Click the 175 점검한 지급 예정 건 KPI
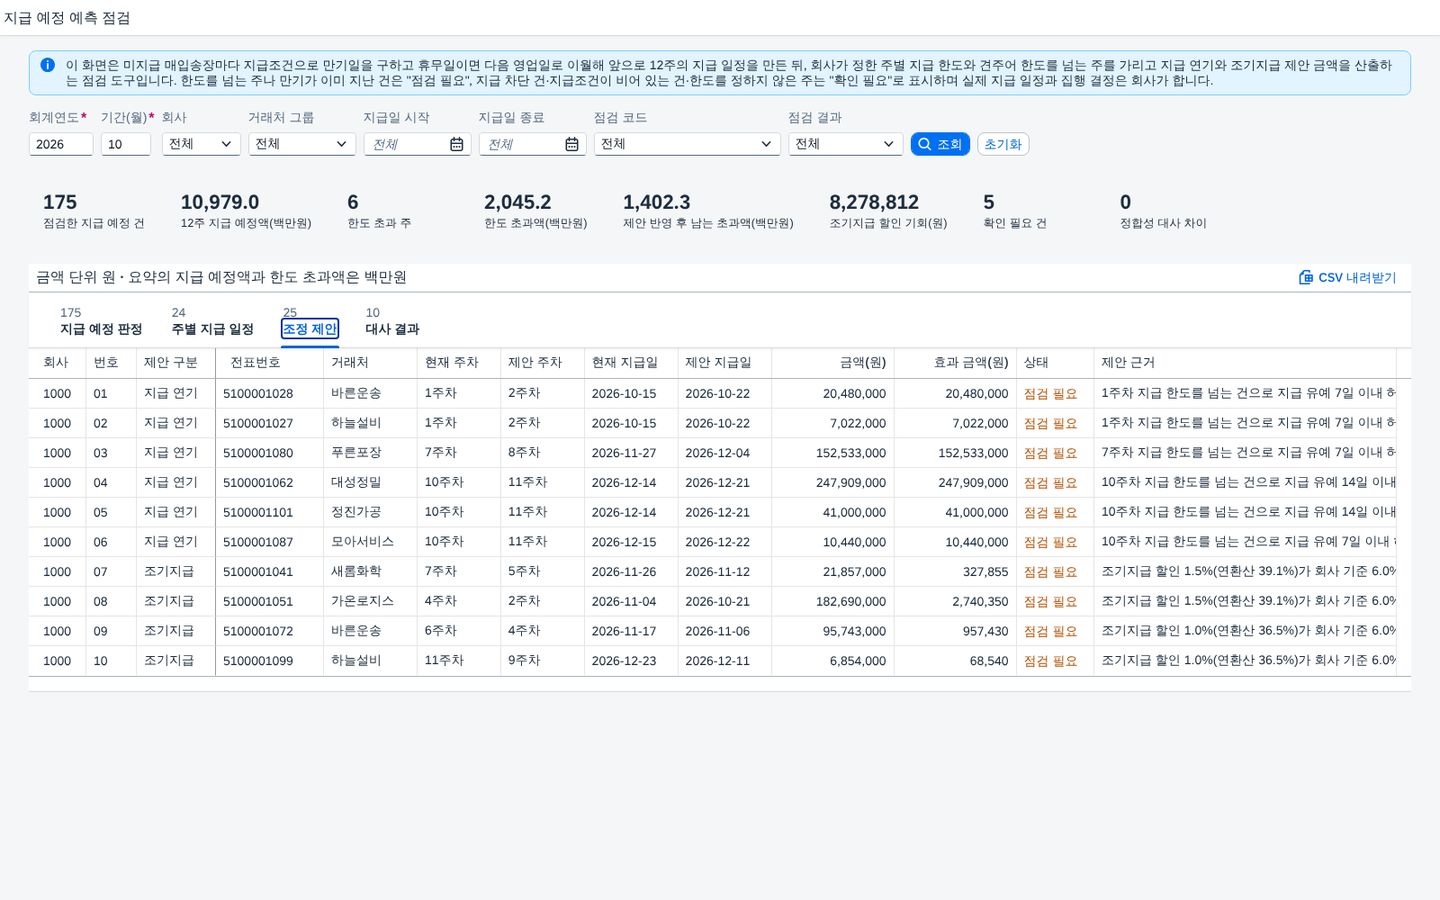This screenshot has width=1440, height=900. [94, 211]
